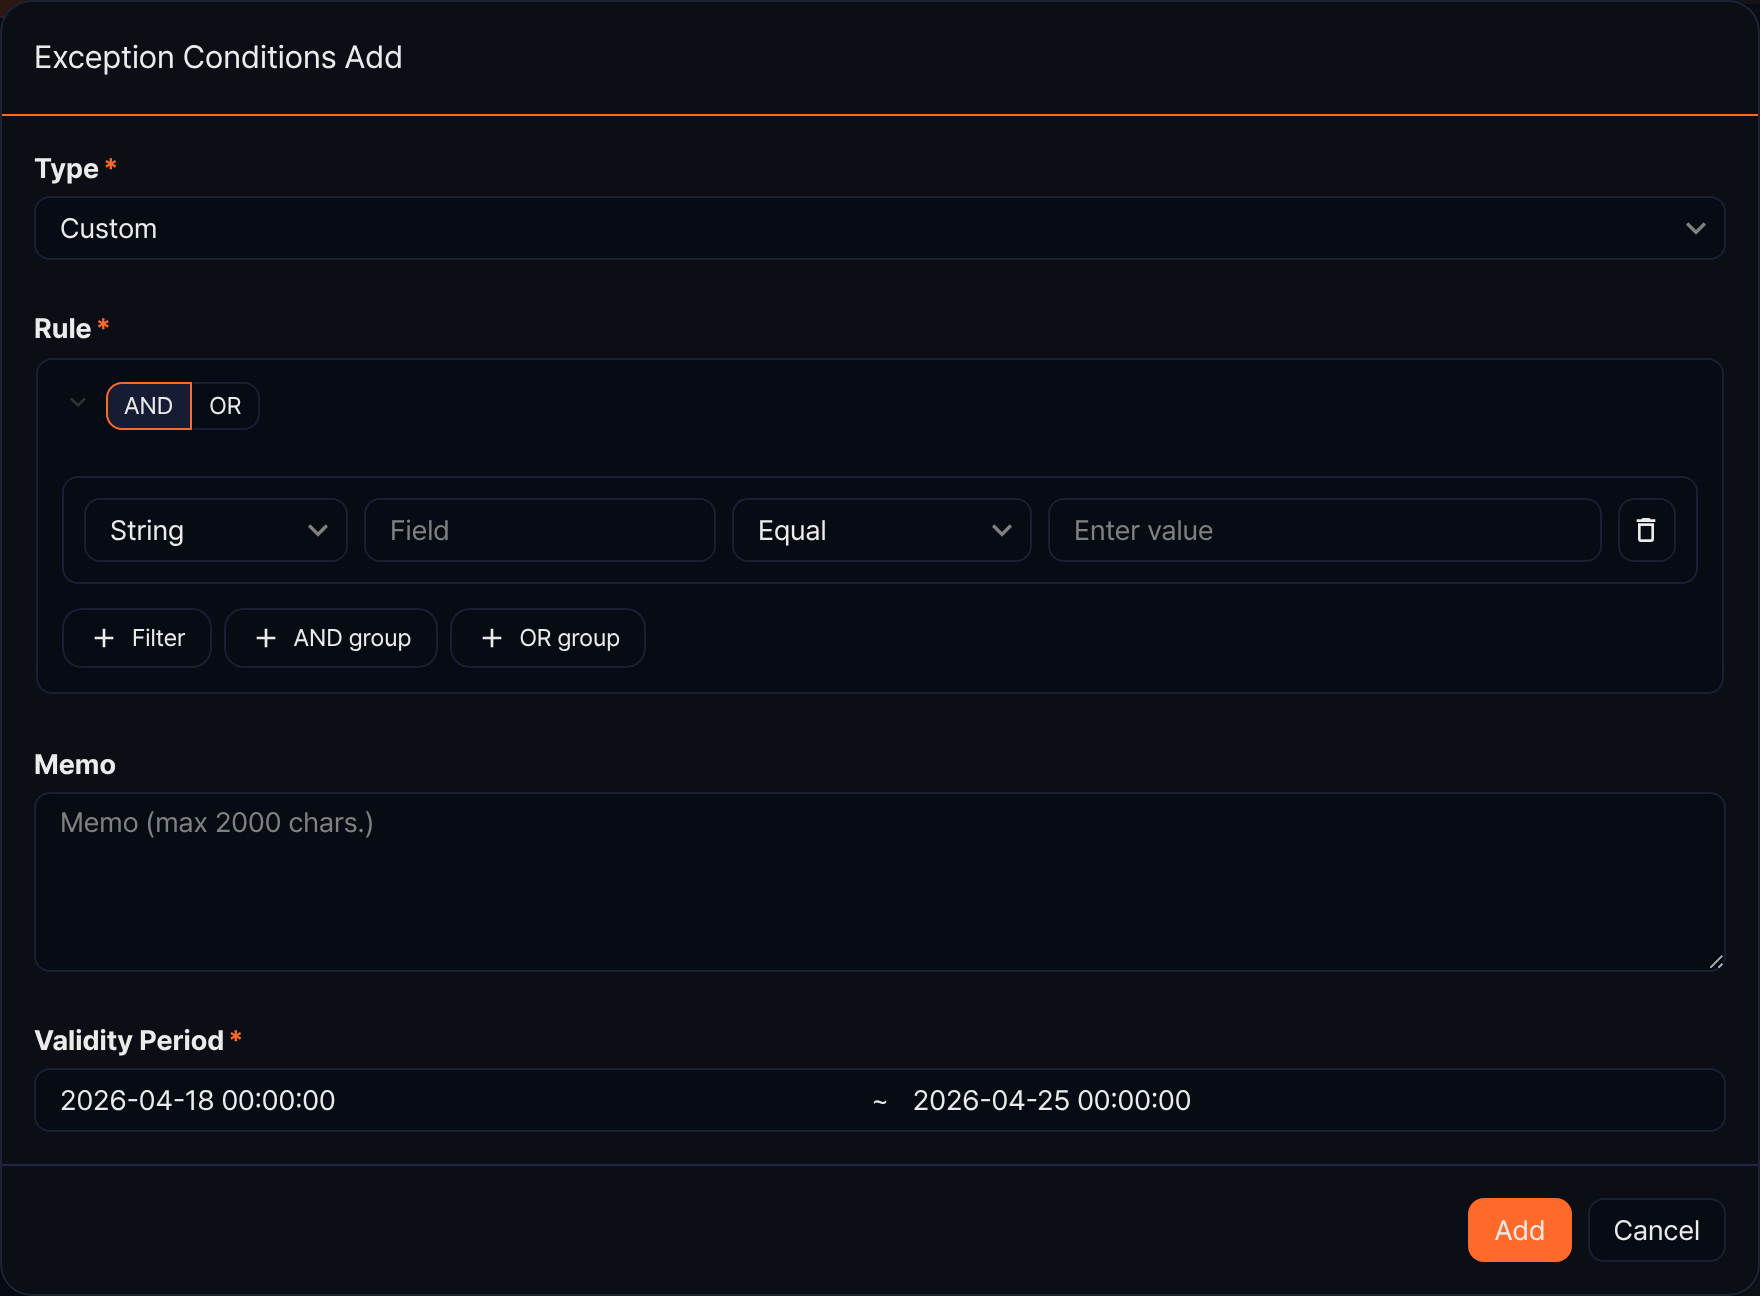This screenshot has height=1296, width=1760.
Task: Add an OR group to the rule
Action: coord(548,638)
